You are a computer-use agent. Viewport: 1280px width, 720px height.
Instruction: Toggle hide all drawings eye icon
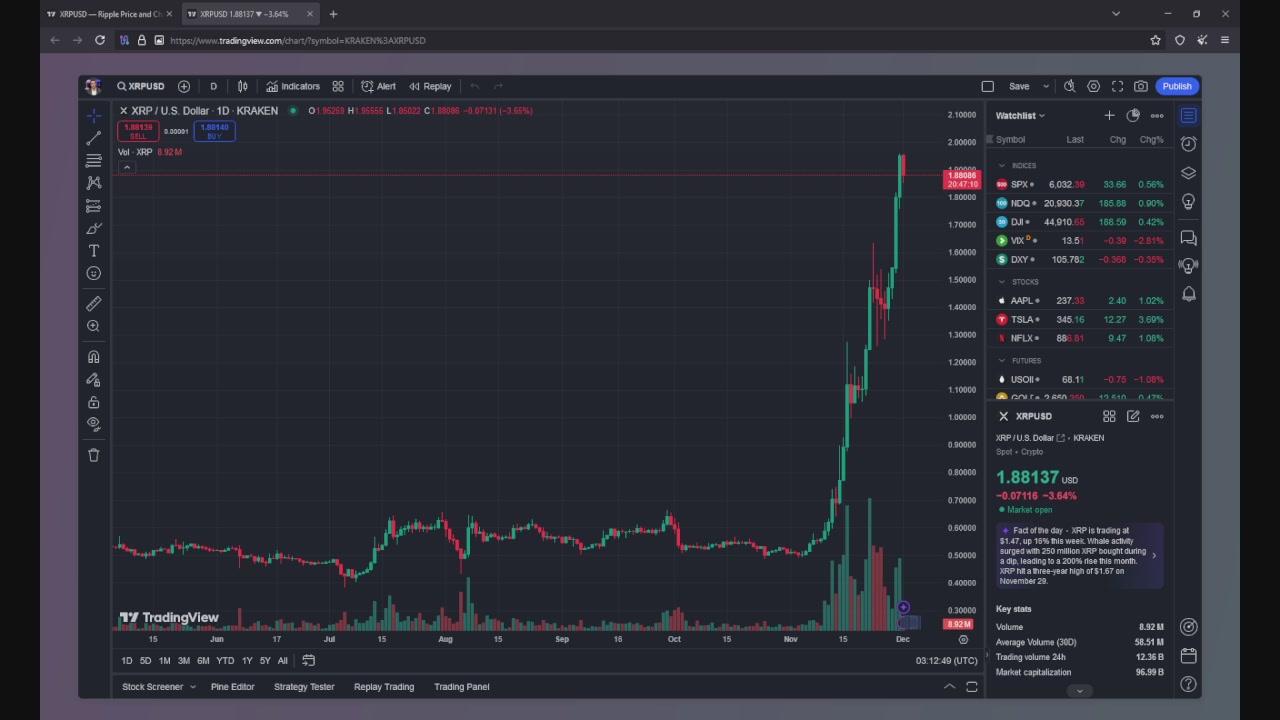93,424
